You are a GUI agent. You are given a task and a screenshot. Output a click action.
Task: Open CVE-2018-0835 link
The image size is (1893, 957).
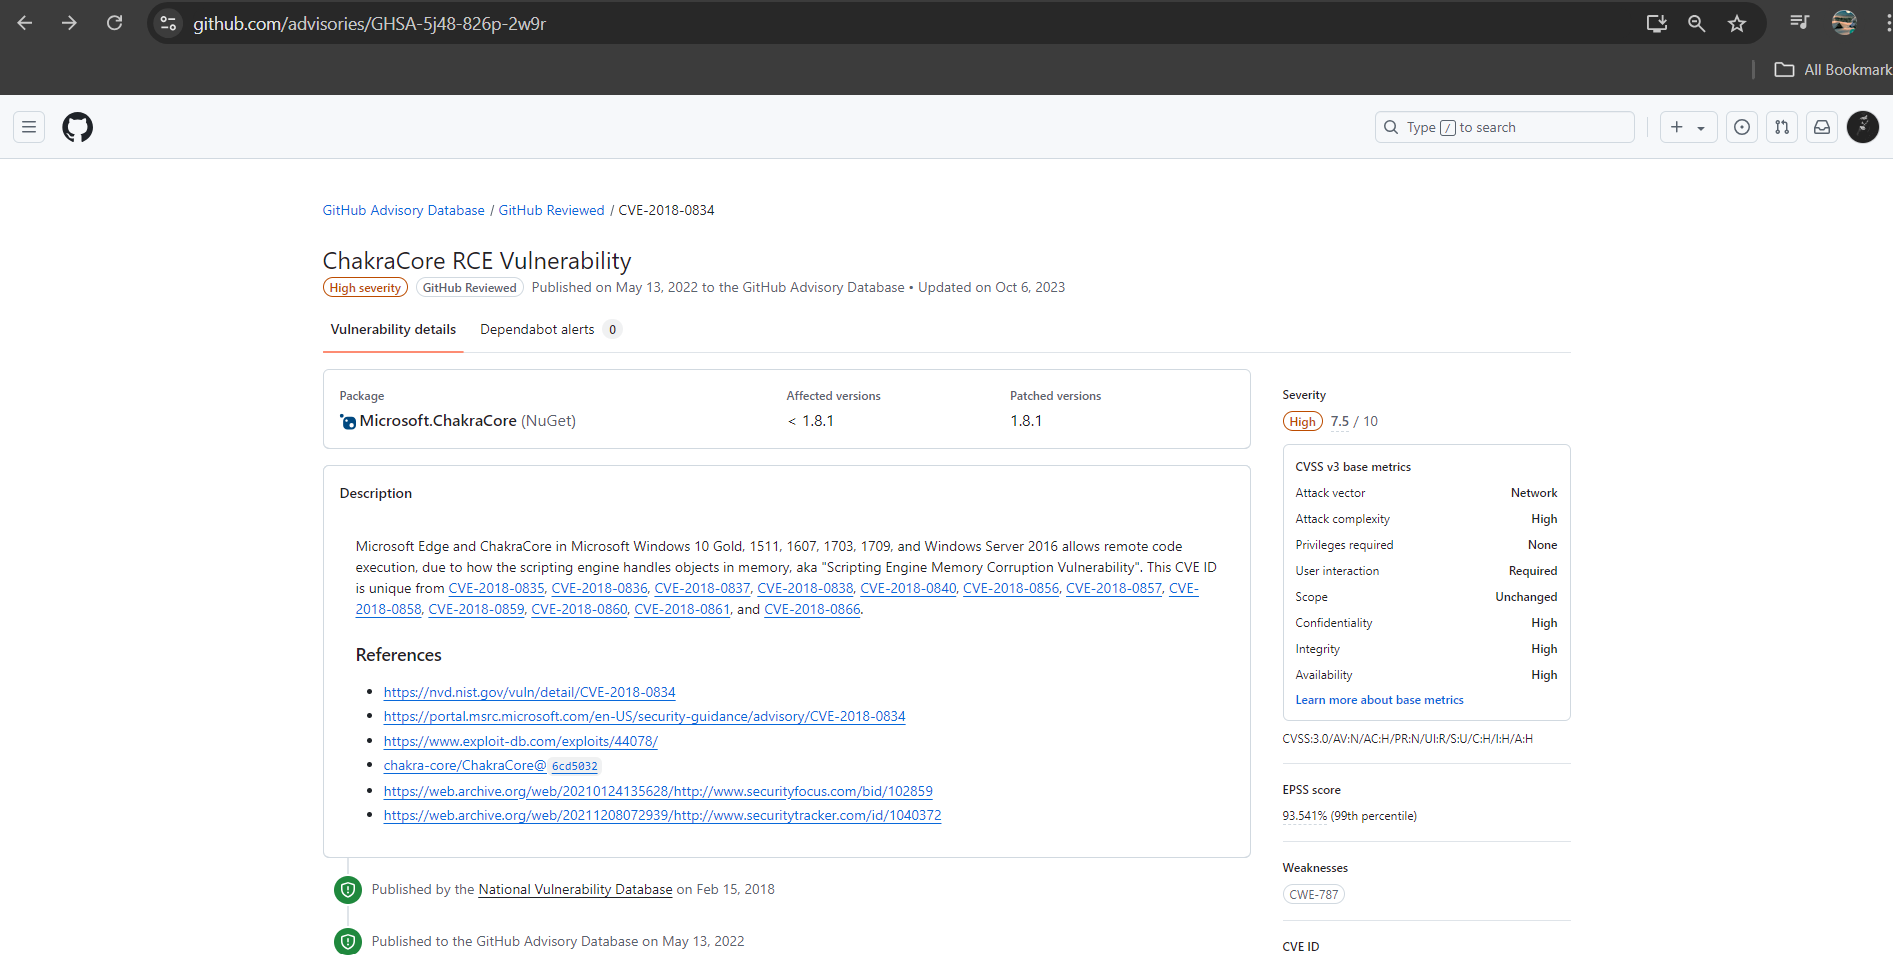496,588
